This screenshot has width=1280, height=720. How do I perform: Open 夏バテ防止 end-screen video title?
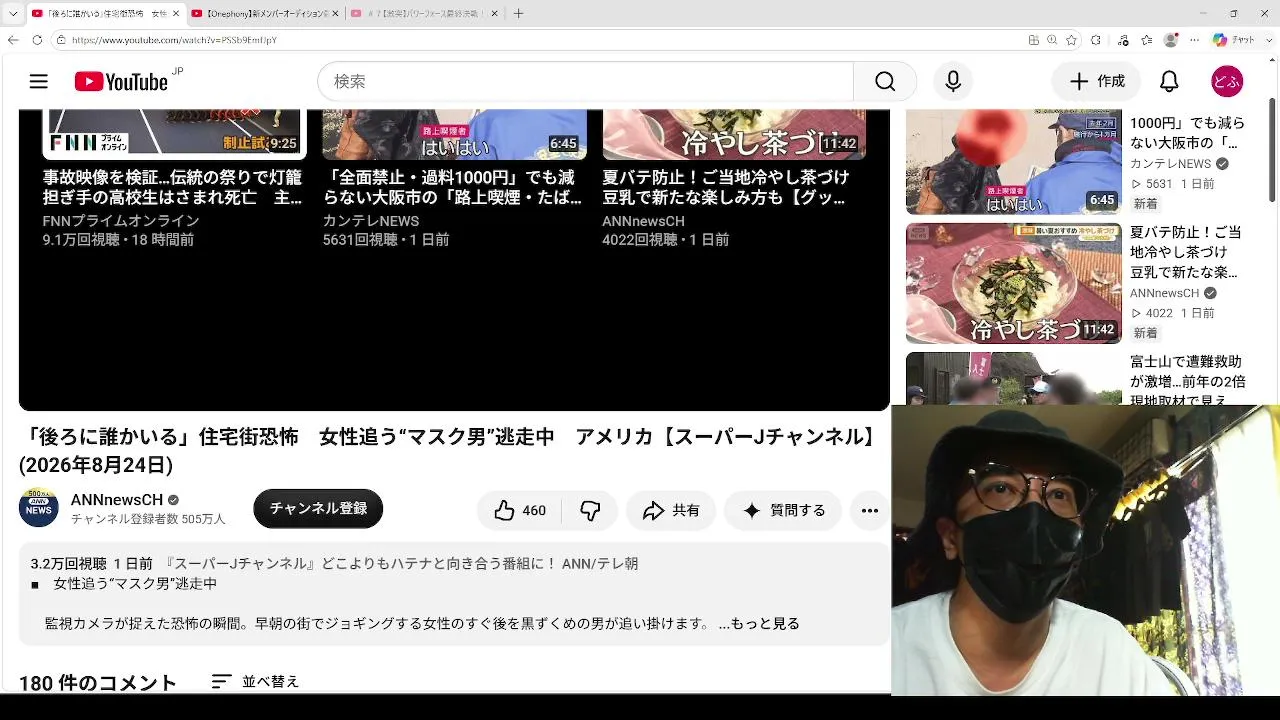click(726, 187)
